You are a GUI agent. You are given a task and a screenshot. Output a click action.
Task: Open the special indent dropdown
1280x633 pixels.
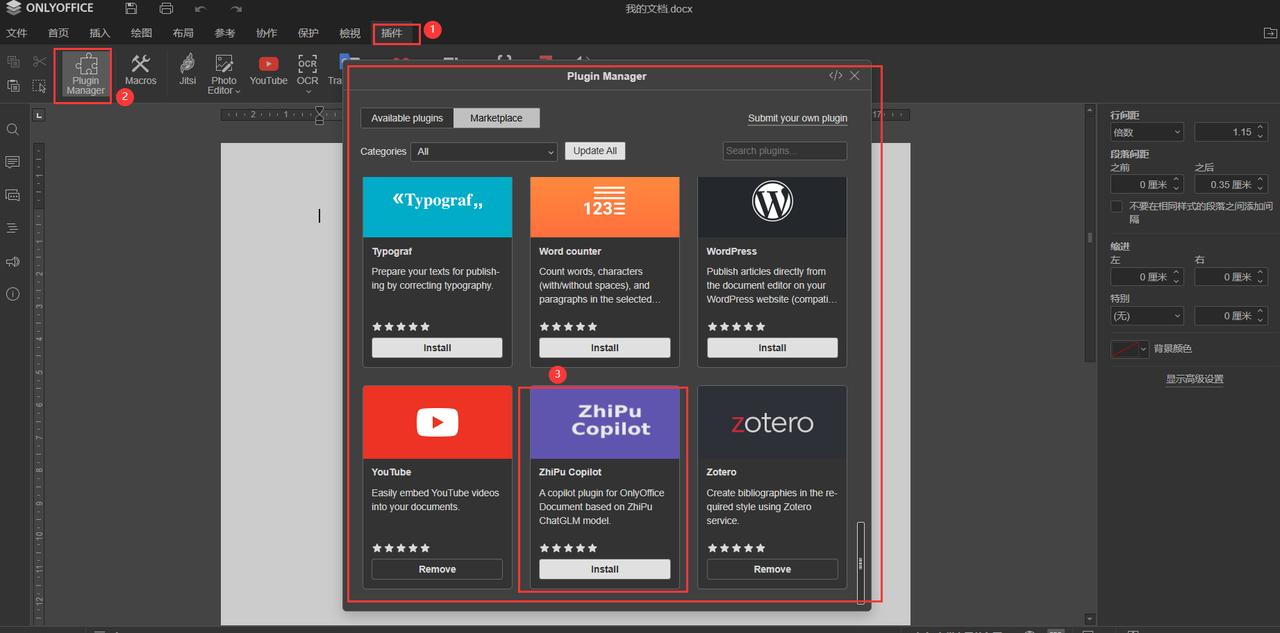pyautogui.click(x=1147, y=316)
